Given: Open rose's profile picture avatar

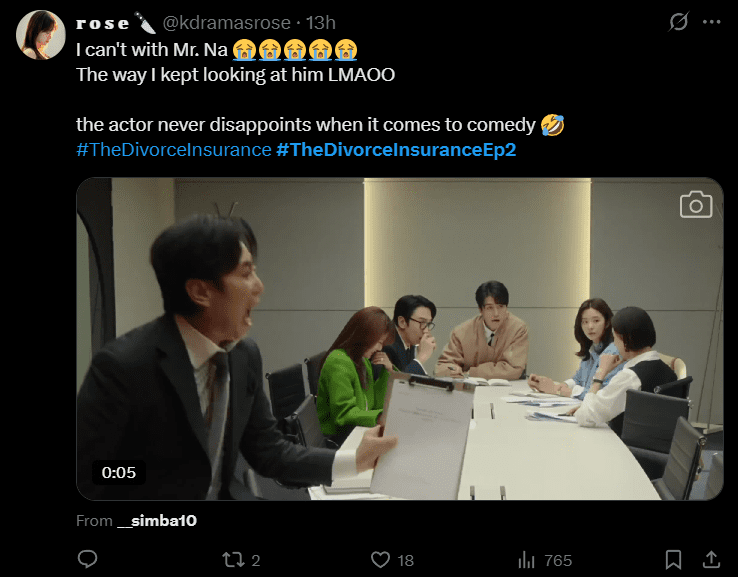Looking at the screenshot, I should [x=41, y=35].
